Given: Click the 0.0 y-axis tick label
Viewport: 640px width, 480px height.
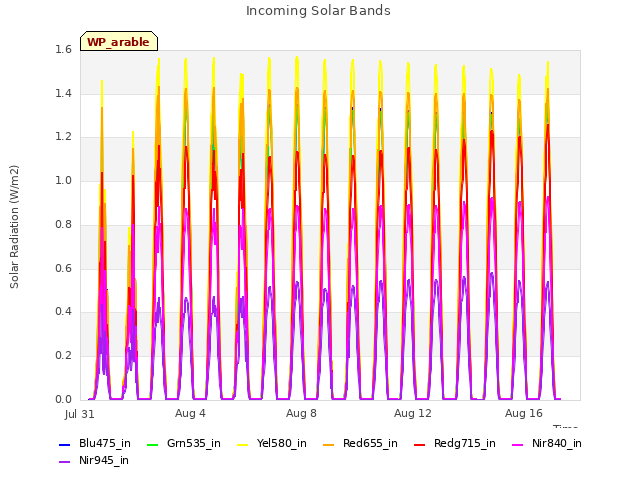Looking at the screenshot, I should pos(63,400).
